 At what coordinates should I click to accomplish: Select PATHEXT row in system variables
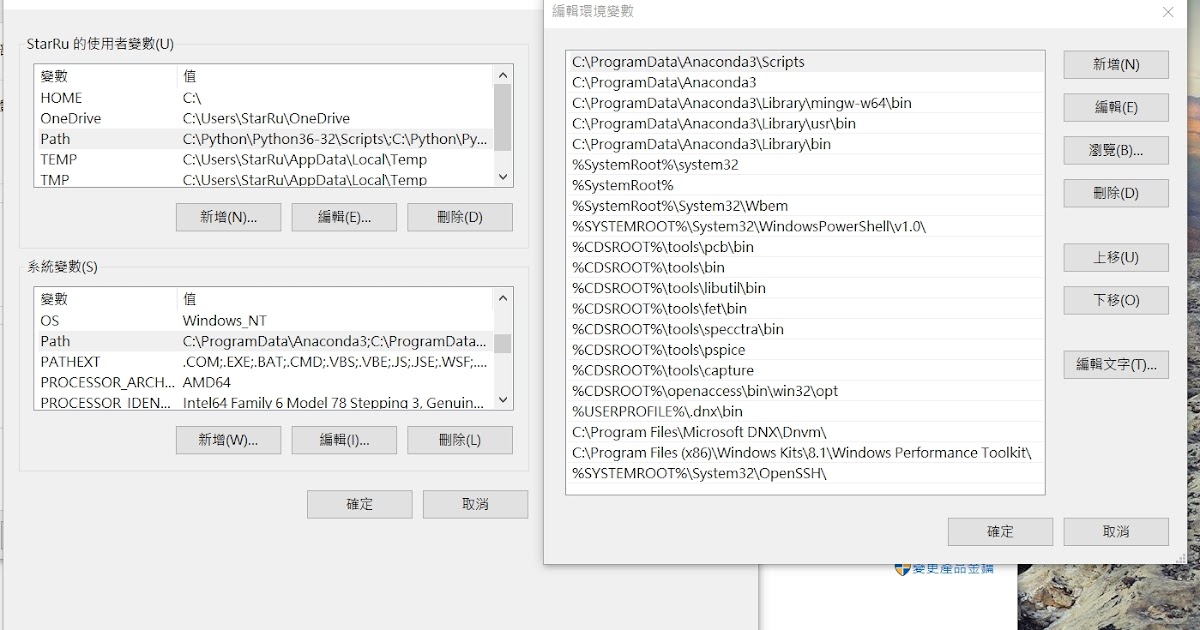tap(264, 362)
